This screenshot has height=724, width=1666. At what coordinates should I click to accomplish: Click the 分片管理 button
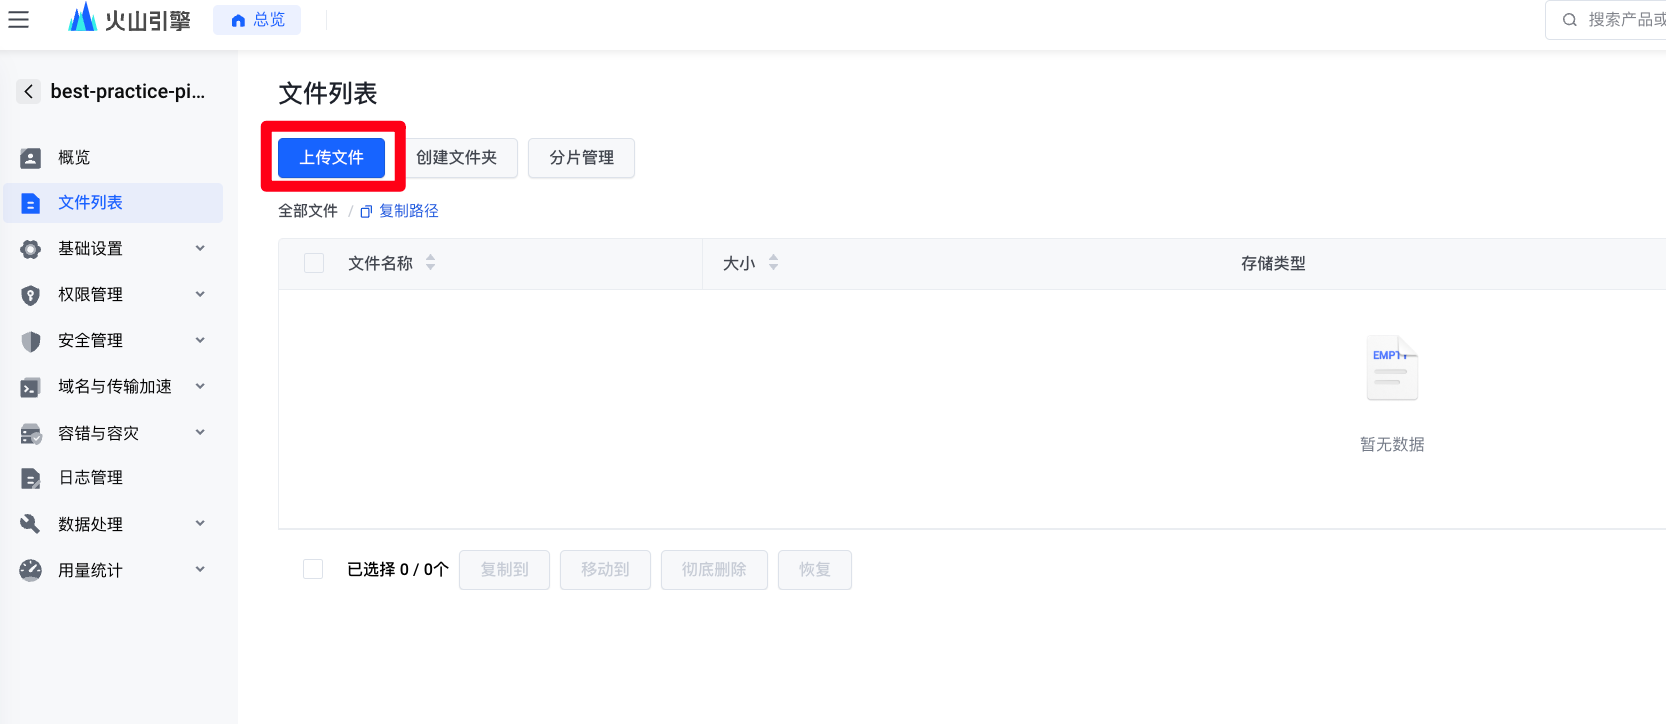(581, 158)
